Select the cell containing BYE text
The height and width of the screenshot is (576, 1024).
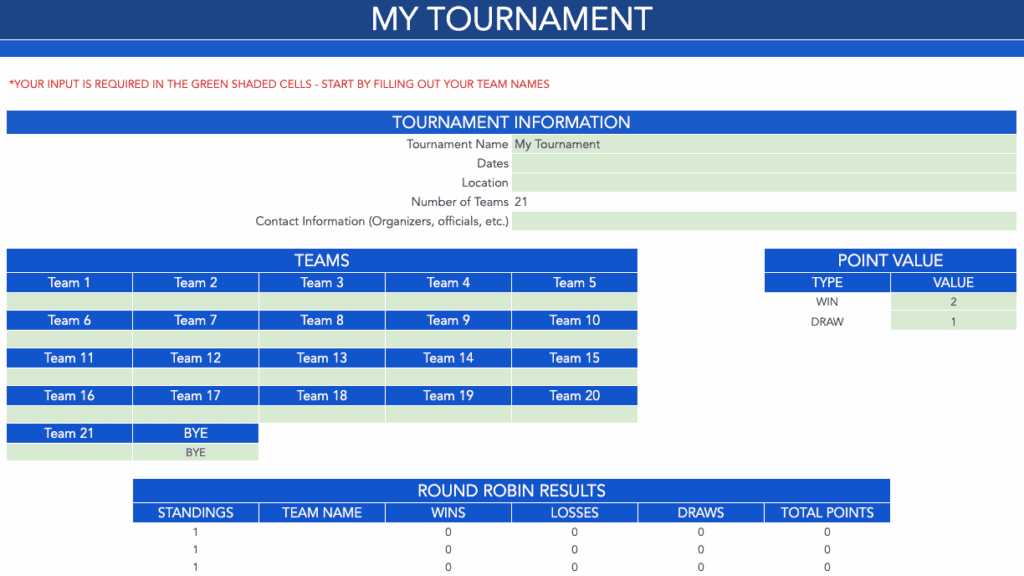[196, 452]
